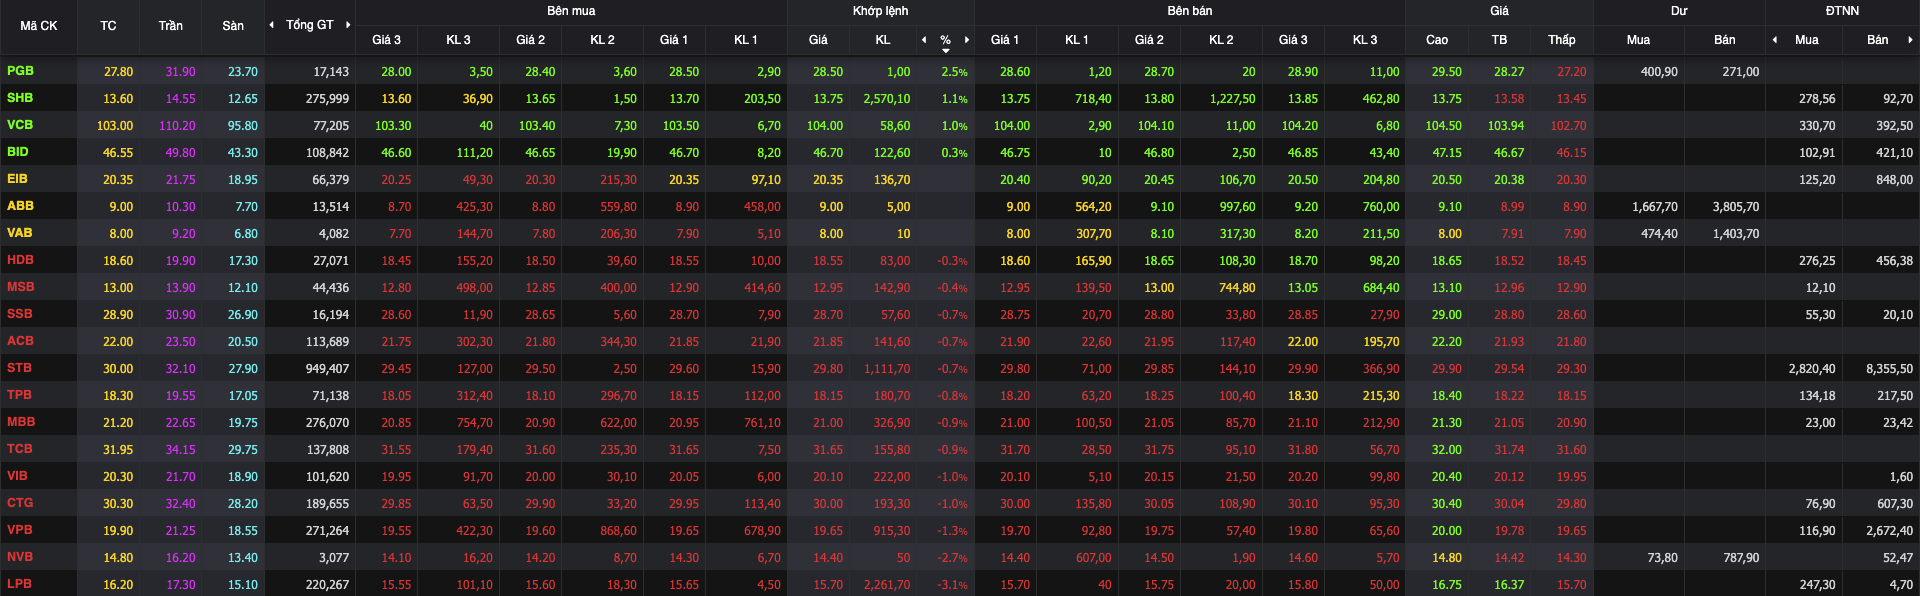
Task: Click STB's total value 949,407
Action: coord(327,369)
